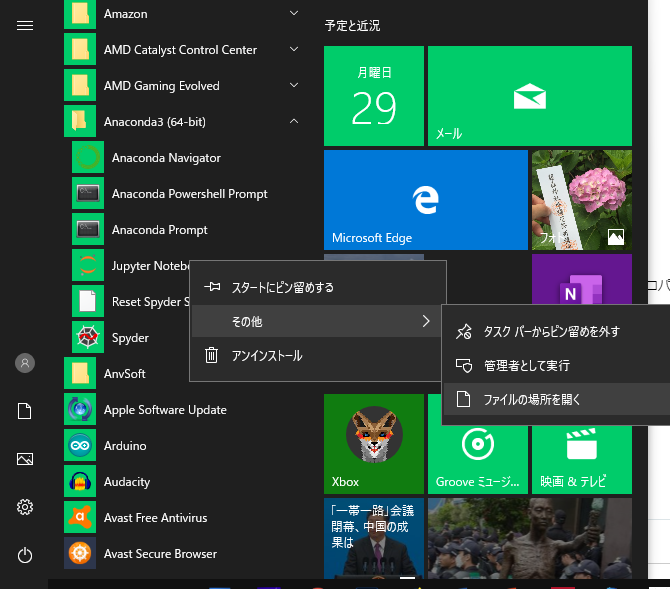Click the Power icon in Start sidebar
Image resolution: width=670 pixels, height=589 pixels.
tap(25, 555)
